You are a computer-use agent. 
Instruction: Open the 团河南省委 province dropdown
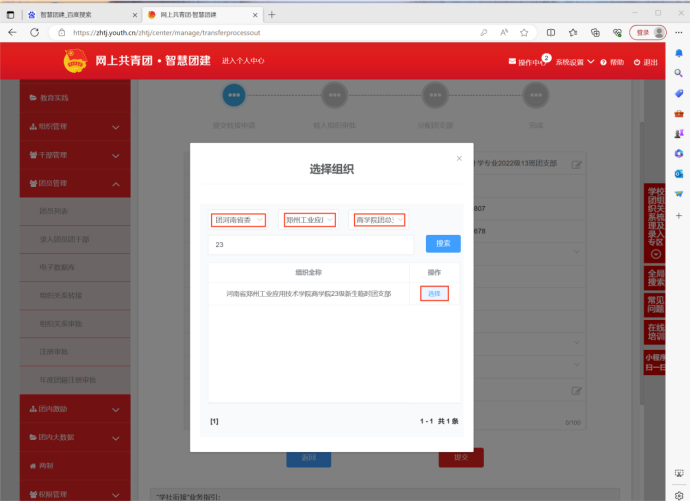tap(238, 220)
